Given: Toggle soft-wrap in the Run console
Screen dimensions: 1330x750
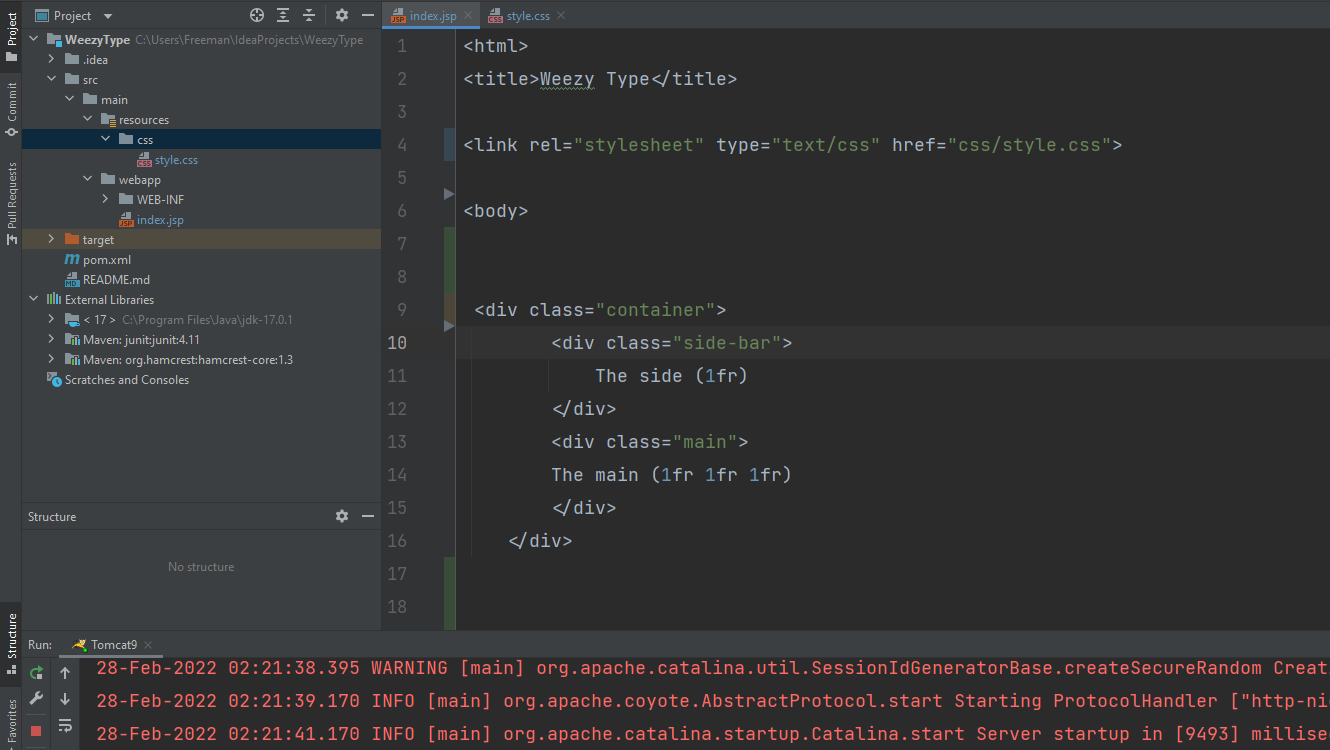Looking at the screenshot, I should point(65,725).
